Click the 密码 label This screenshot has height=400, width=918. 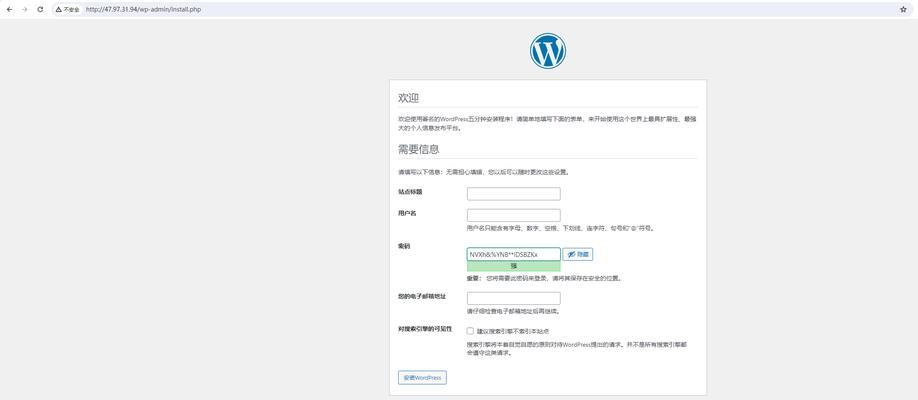404,246
